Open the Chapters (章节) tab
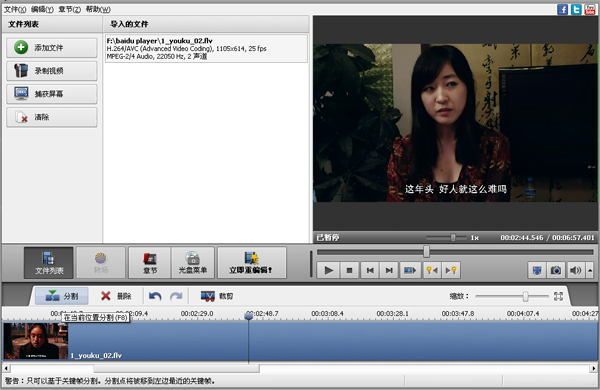 pyautogui.click(x=150, y=263)
